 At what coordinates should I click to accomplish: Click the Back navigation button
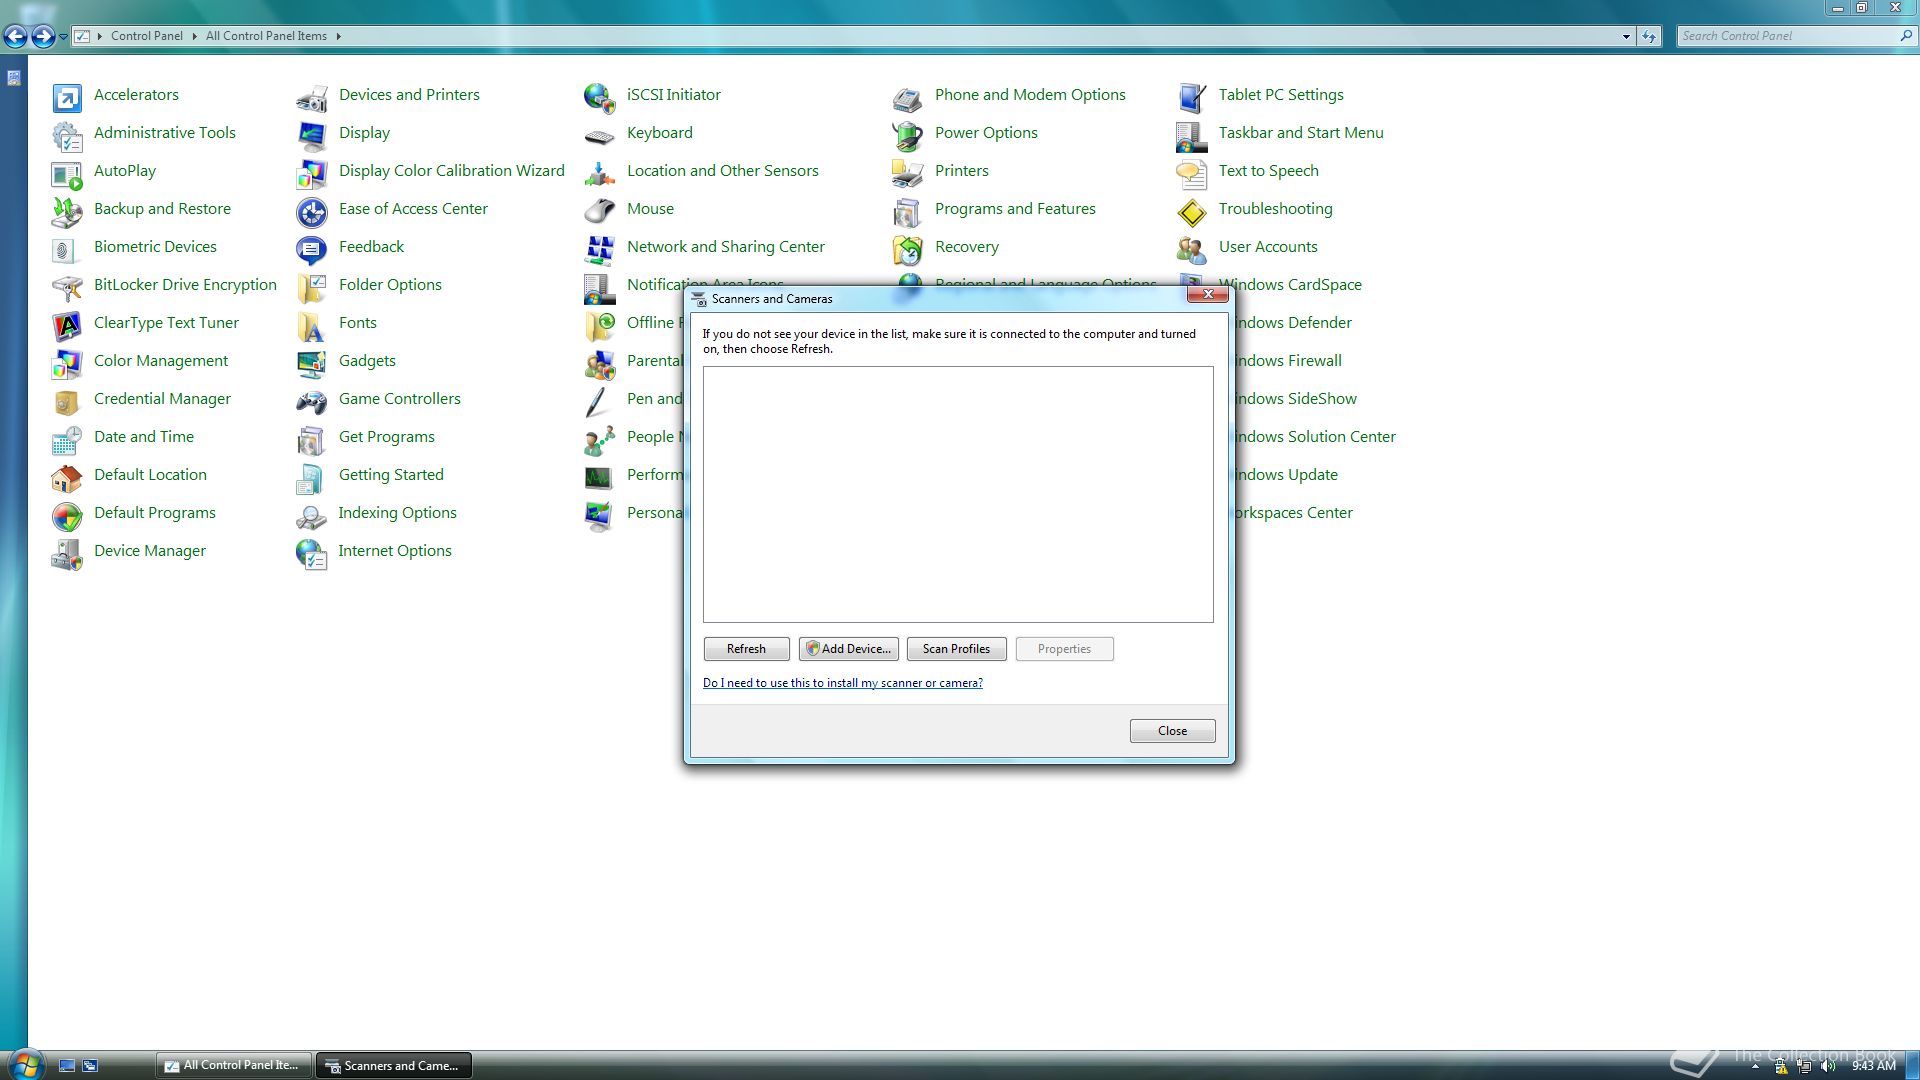tap(15, 37)
